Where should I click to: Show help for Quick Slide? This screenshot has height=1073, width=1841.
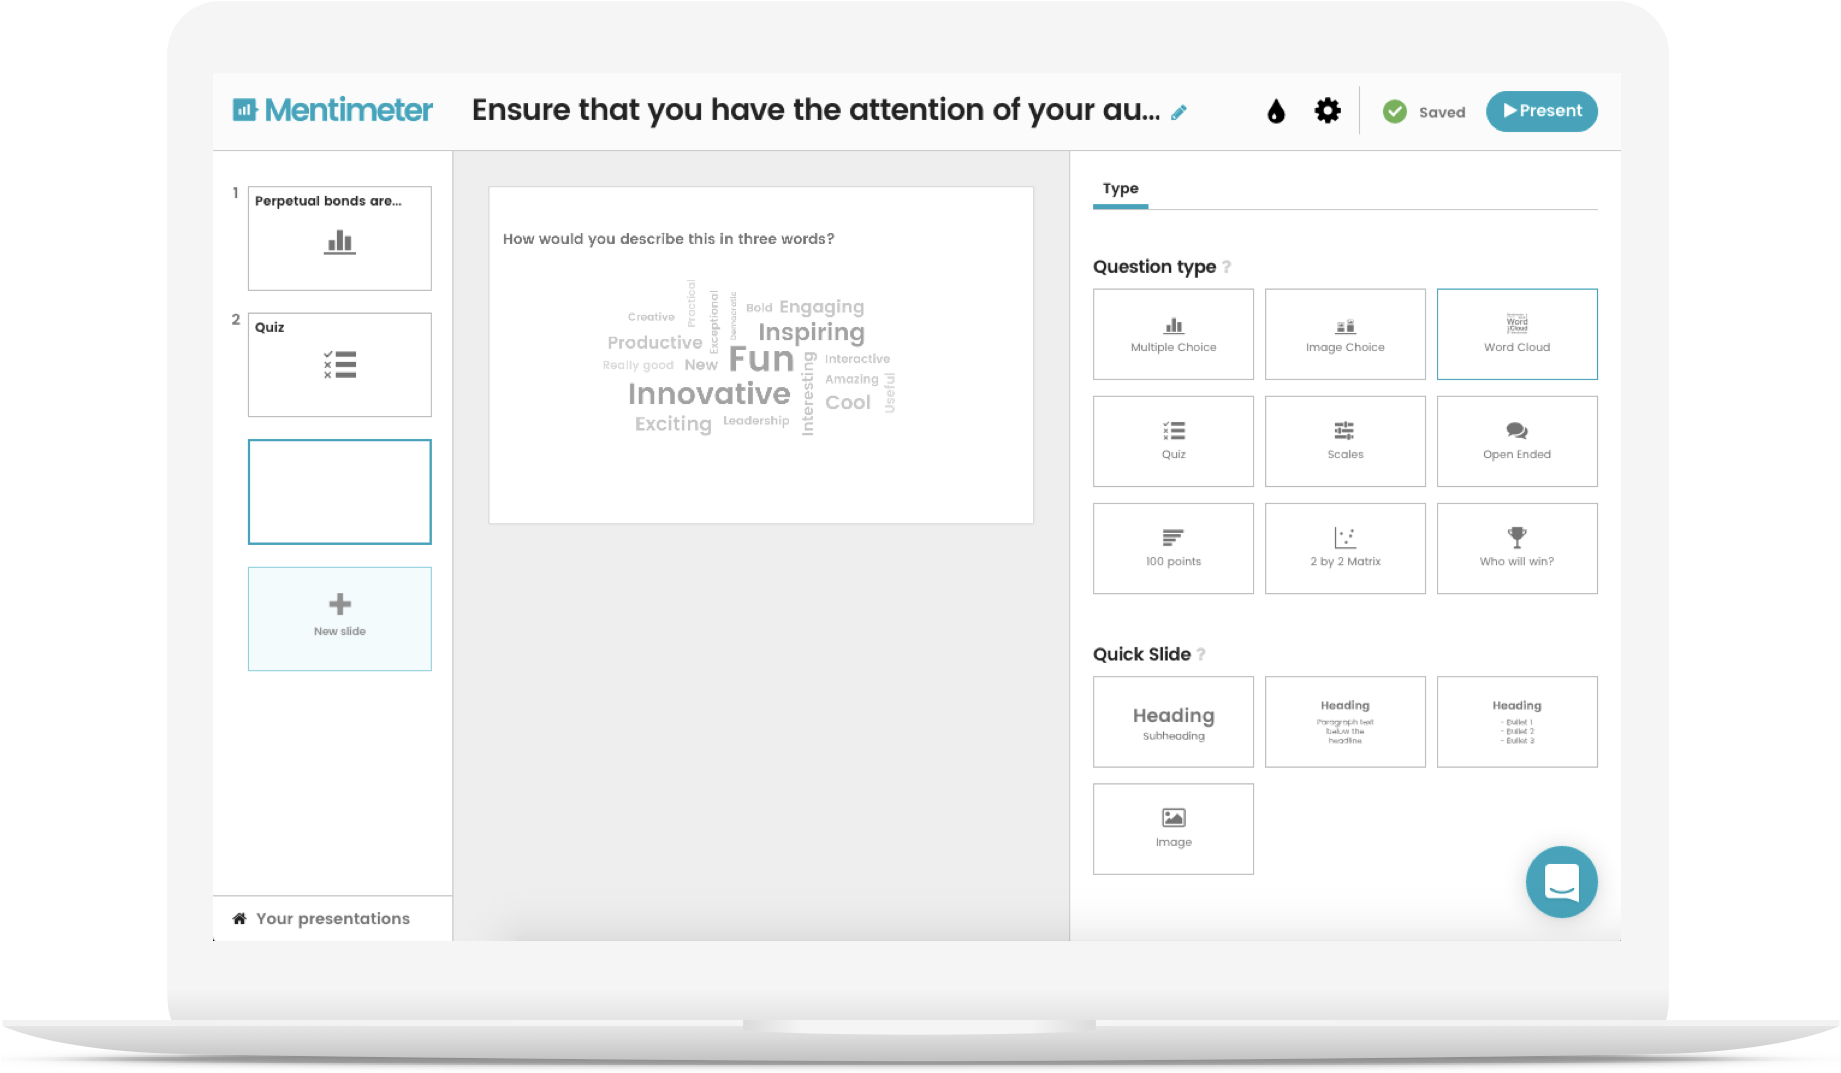pos(1201,655)
